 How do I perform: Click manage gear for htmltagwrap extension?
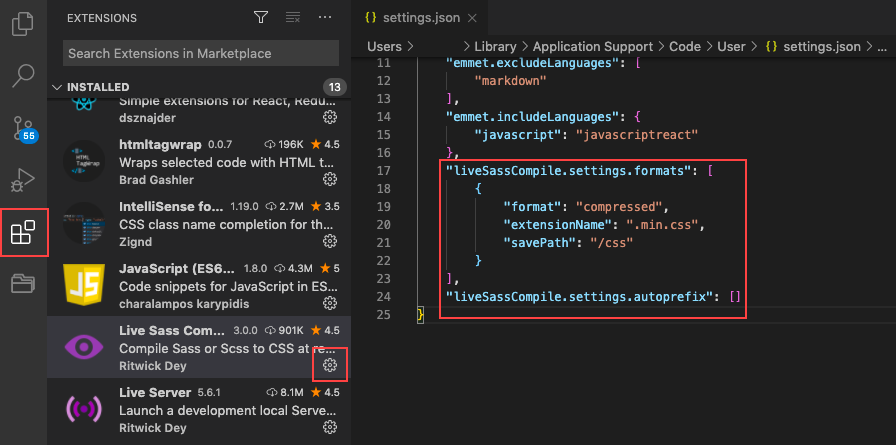330,179
